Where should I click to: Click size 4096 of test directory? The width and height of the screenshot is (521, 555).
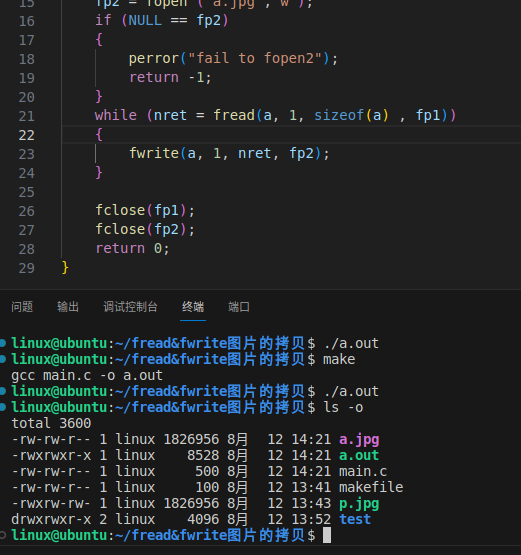pyautogui.click(x=203, y=520)
